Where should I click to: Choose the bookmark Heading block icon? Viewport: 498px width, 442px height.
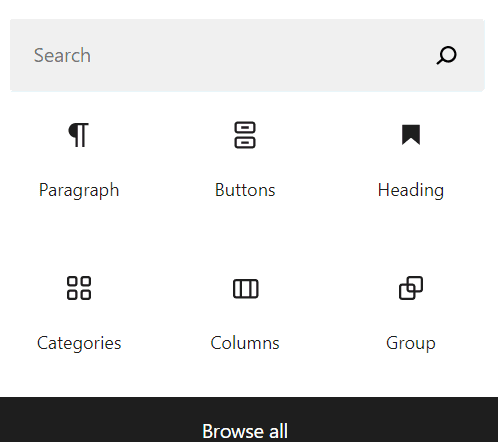pyautogui.click(x=411, y=135)
